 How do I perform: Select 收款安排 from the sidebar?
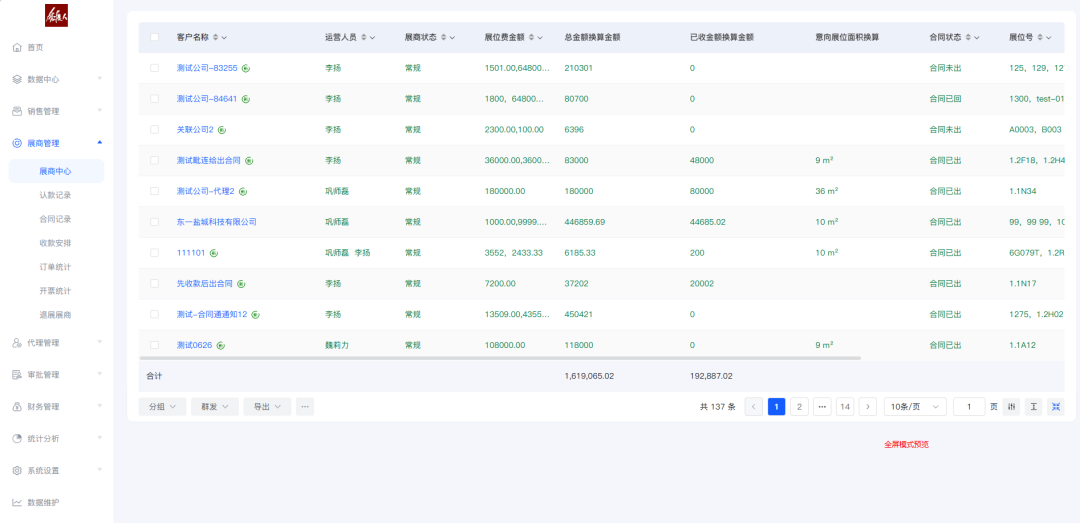pos(55,243)
